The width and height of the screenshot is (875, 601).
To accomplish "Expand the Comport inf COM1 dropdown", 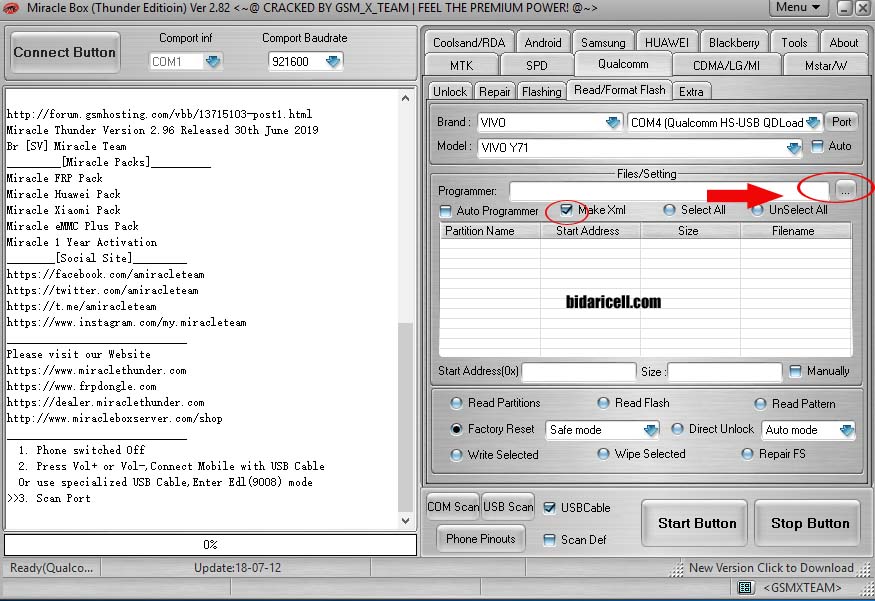I will click(213, 61).
